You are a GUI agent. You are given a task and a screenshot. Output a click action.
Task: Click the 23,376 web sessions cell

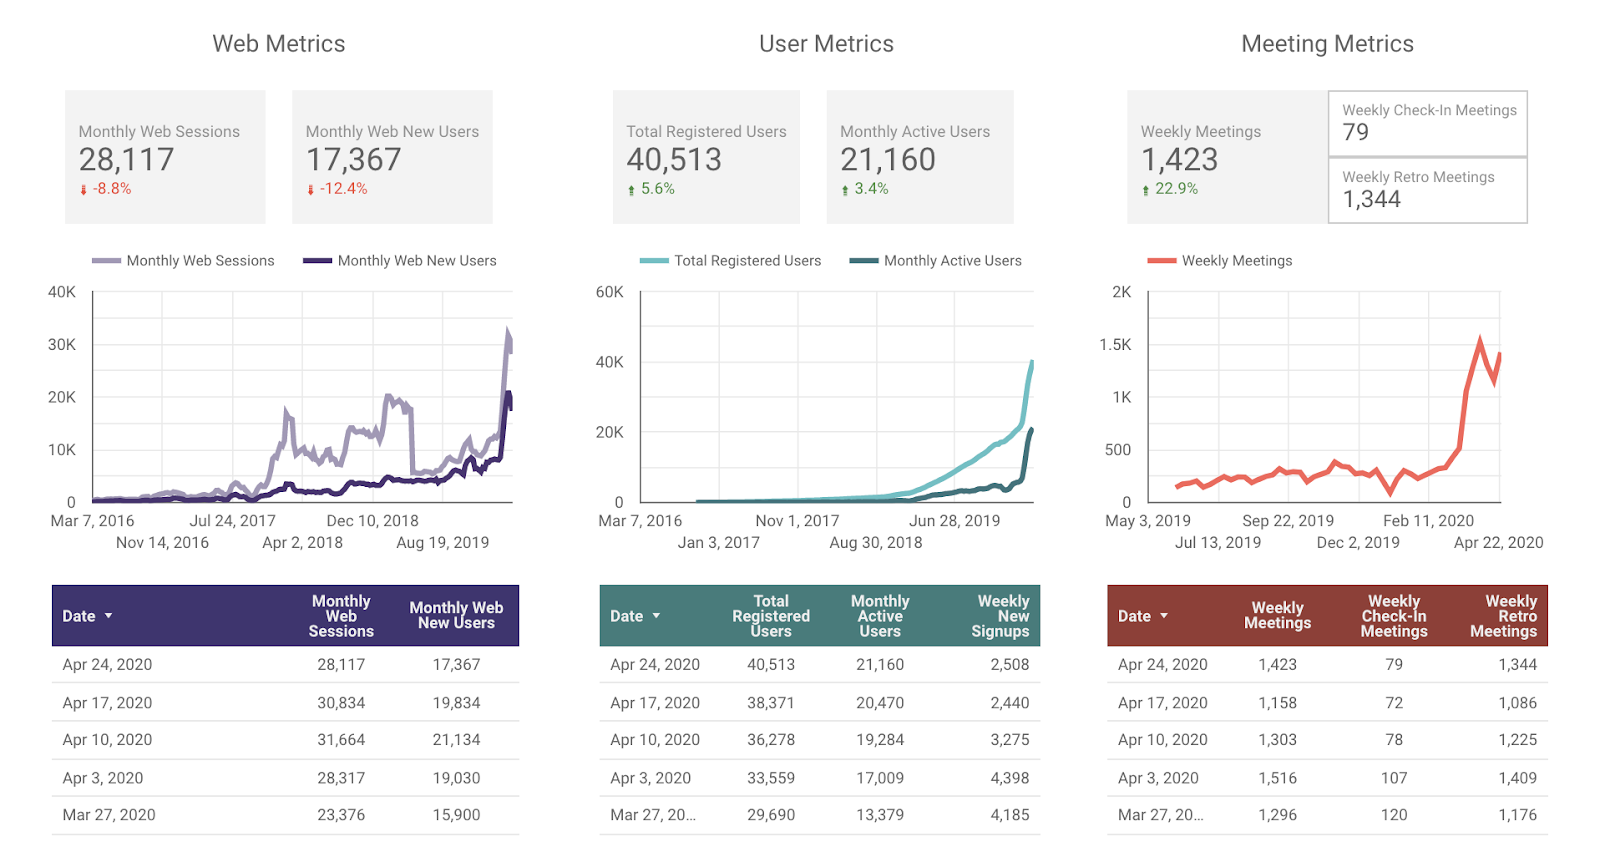[341, 815]
